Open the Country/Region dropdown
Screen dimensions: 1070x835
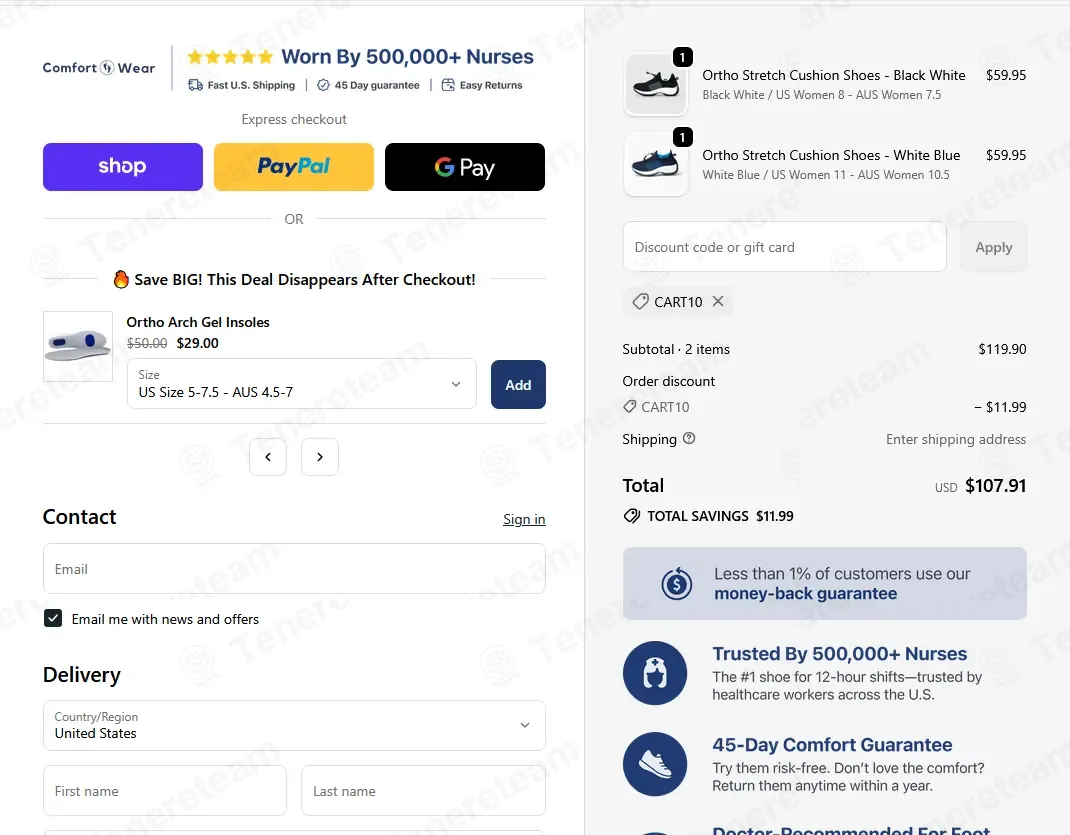click(294, 725)
